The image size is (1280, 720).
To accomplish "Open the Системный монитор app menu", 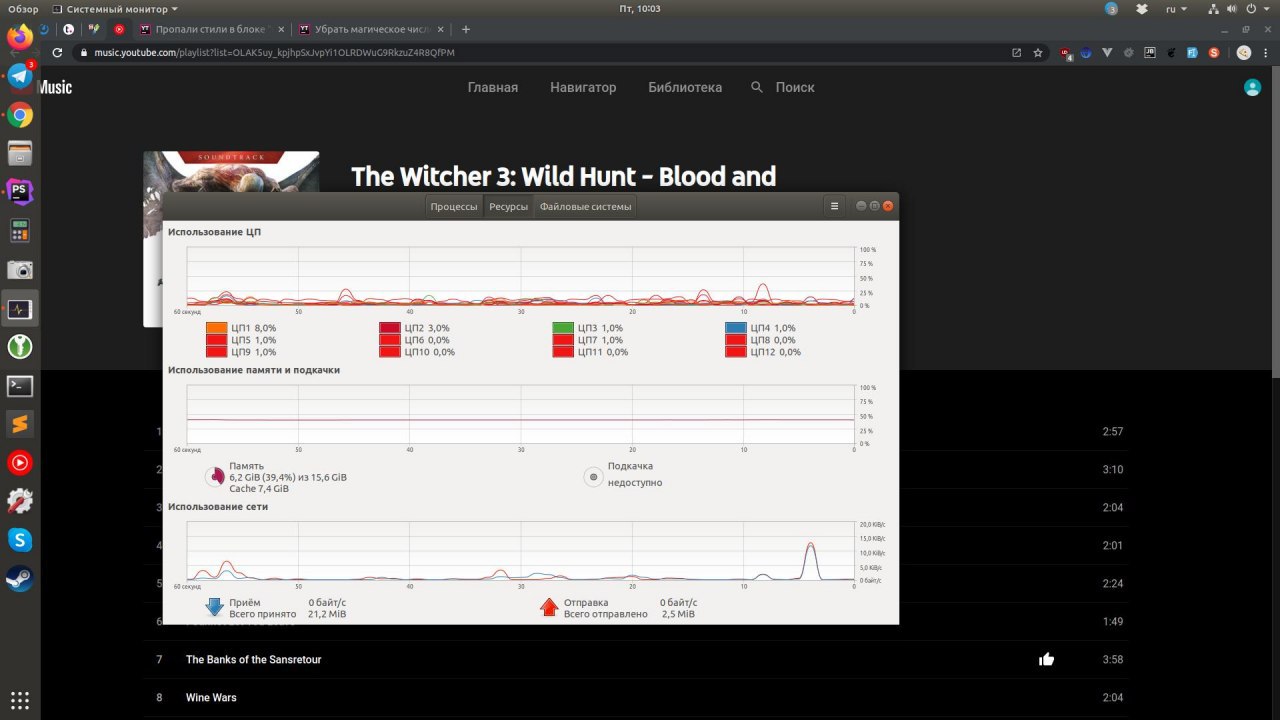I will [114, 8].
